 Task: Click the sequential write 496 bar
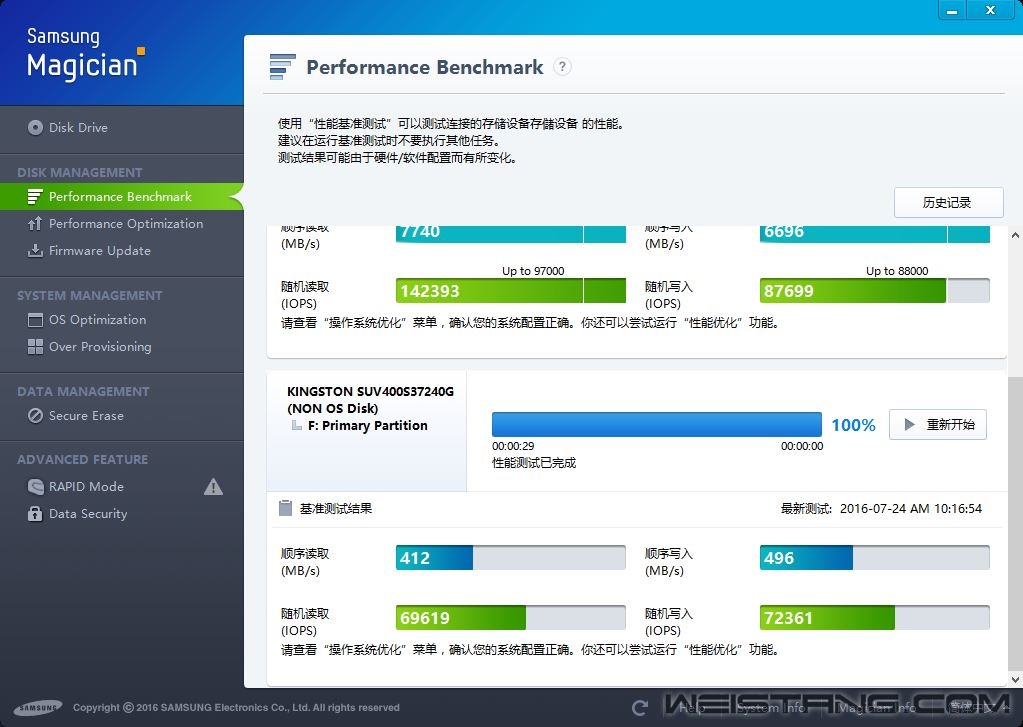tap(874, 558)
